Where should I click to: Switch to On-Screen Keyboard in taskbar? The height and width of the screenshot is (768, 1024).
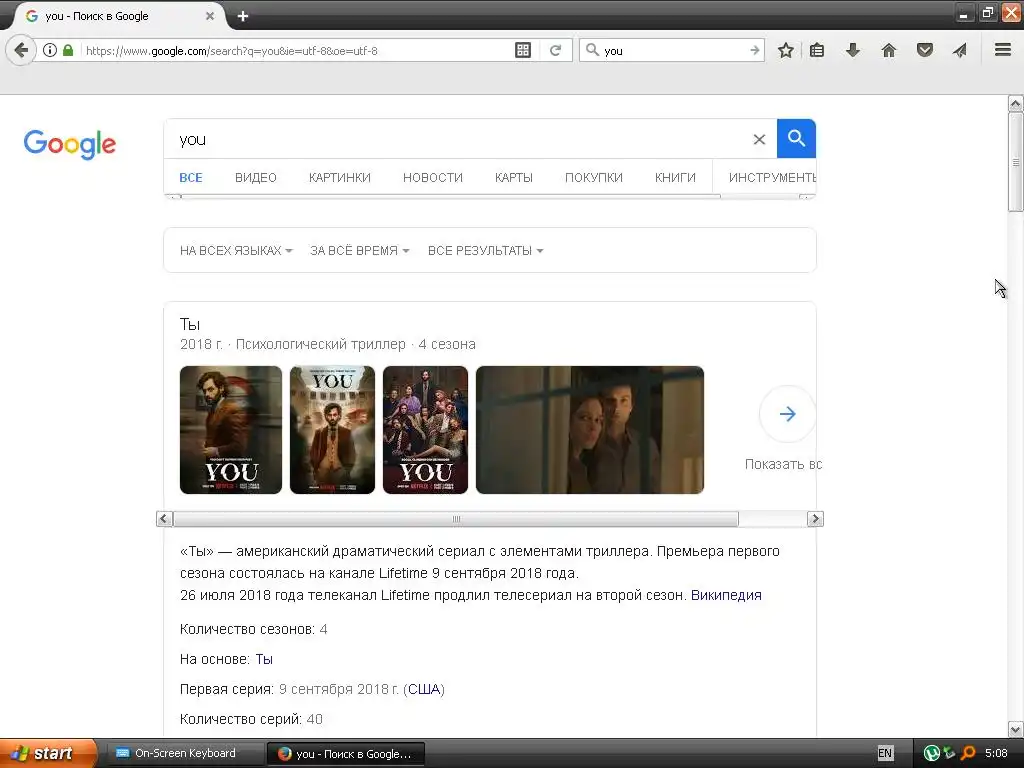coord(185,753)
